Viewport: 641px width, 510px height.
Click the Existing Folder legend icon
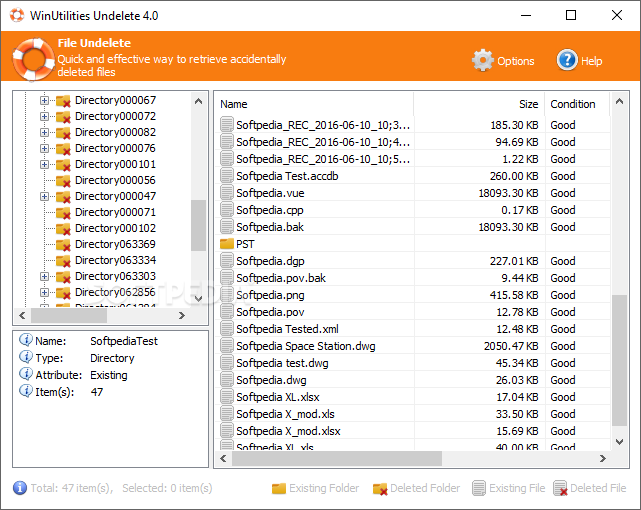click(x=279, y=488)
